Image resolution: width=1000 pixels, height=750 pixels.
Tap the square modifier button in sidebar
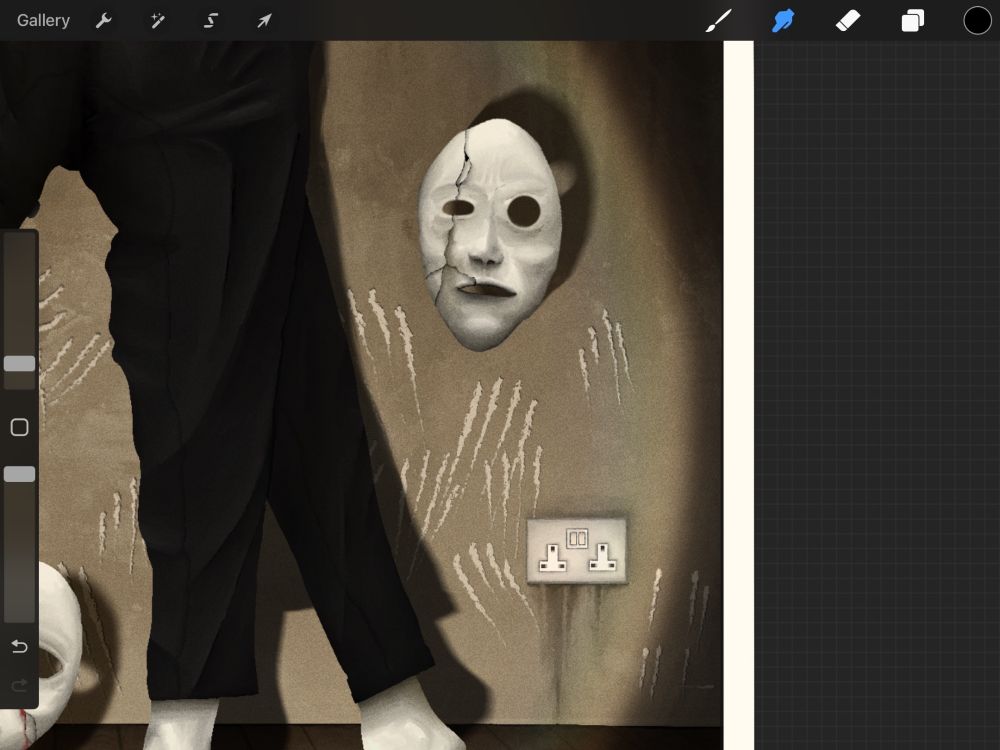(20, 427)
